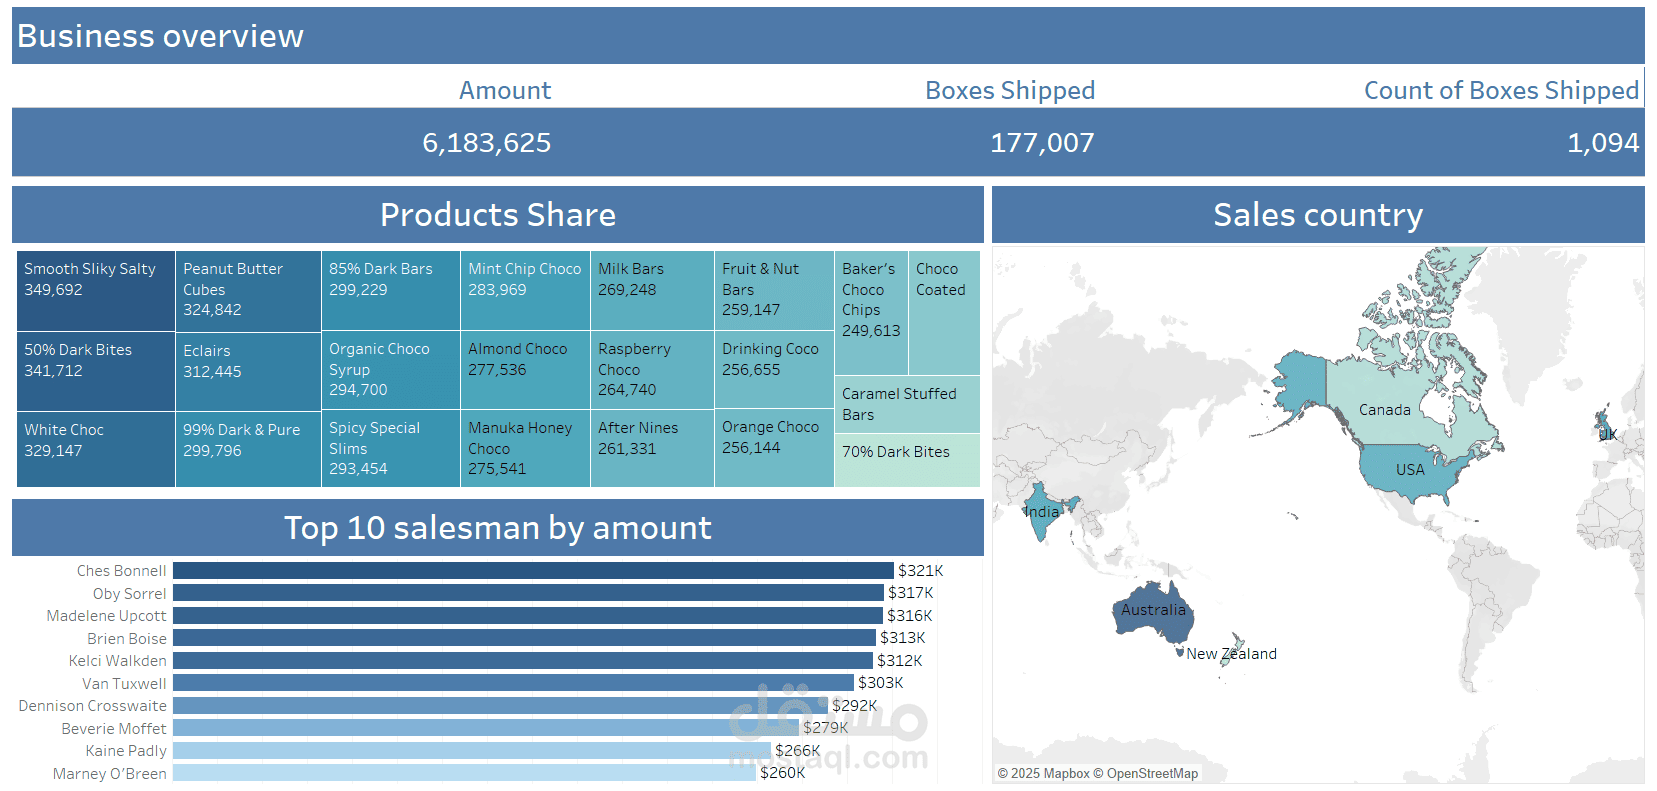The height and width of the screenshot is (791, 1657).
Task: Click the Orange Choco tile
Action: click(774, 448)
